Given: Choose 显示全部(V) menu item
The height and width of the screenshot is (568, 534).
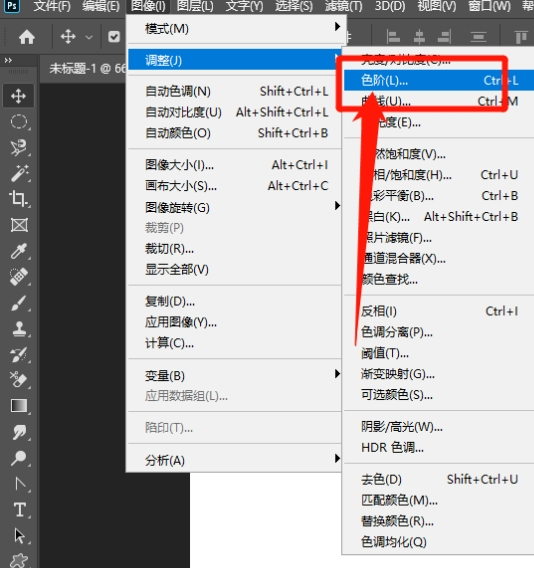Looking at the screenshot, I should (x=235, y=270).
